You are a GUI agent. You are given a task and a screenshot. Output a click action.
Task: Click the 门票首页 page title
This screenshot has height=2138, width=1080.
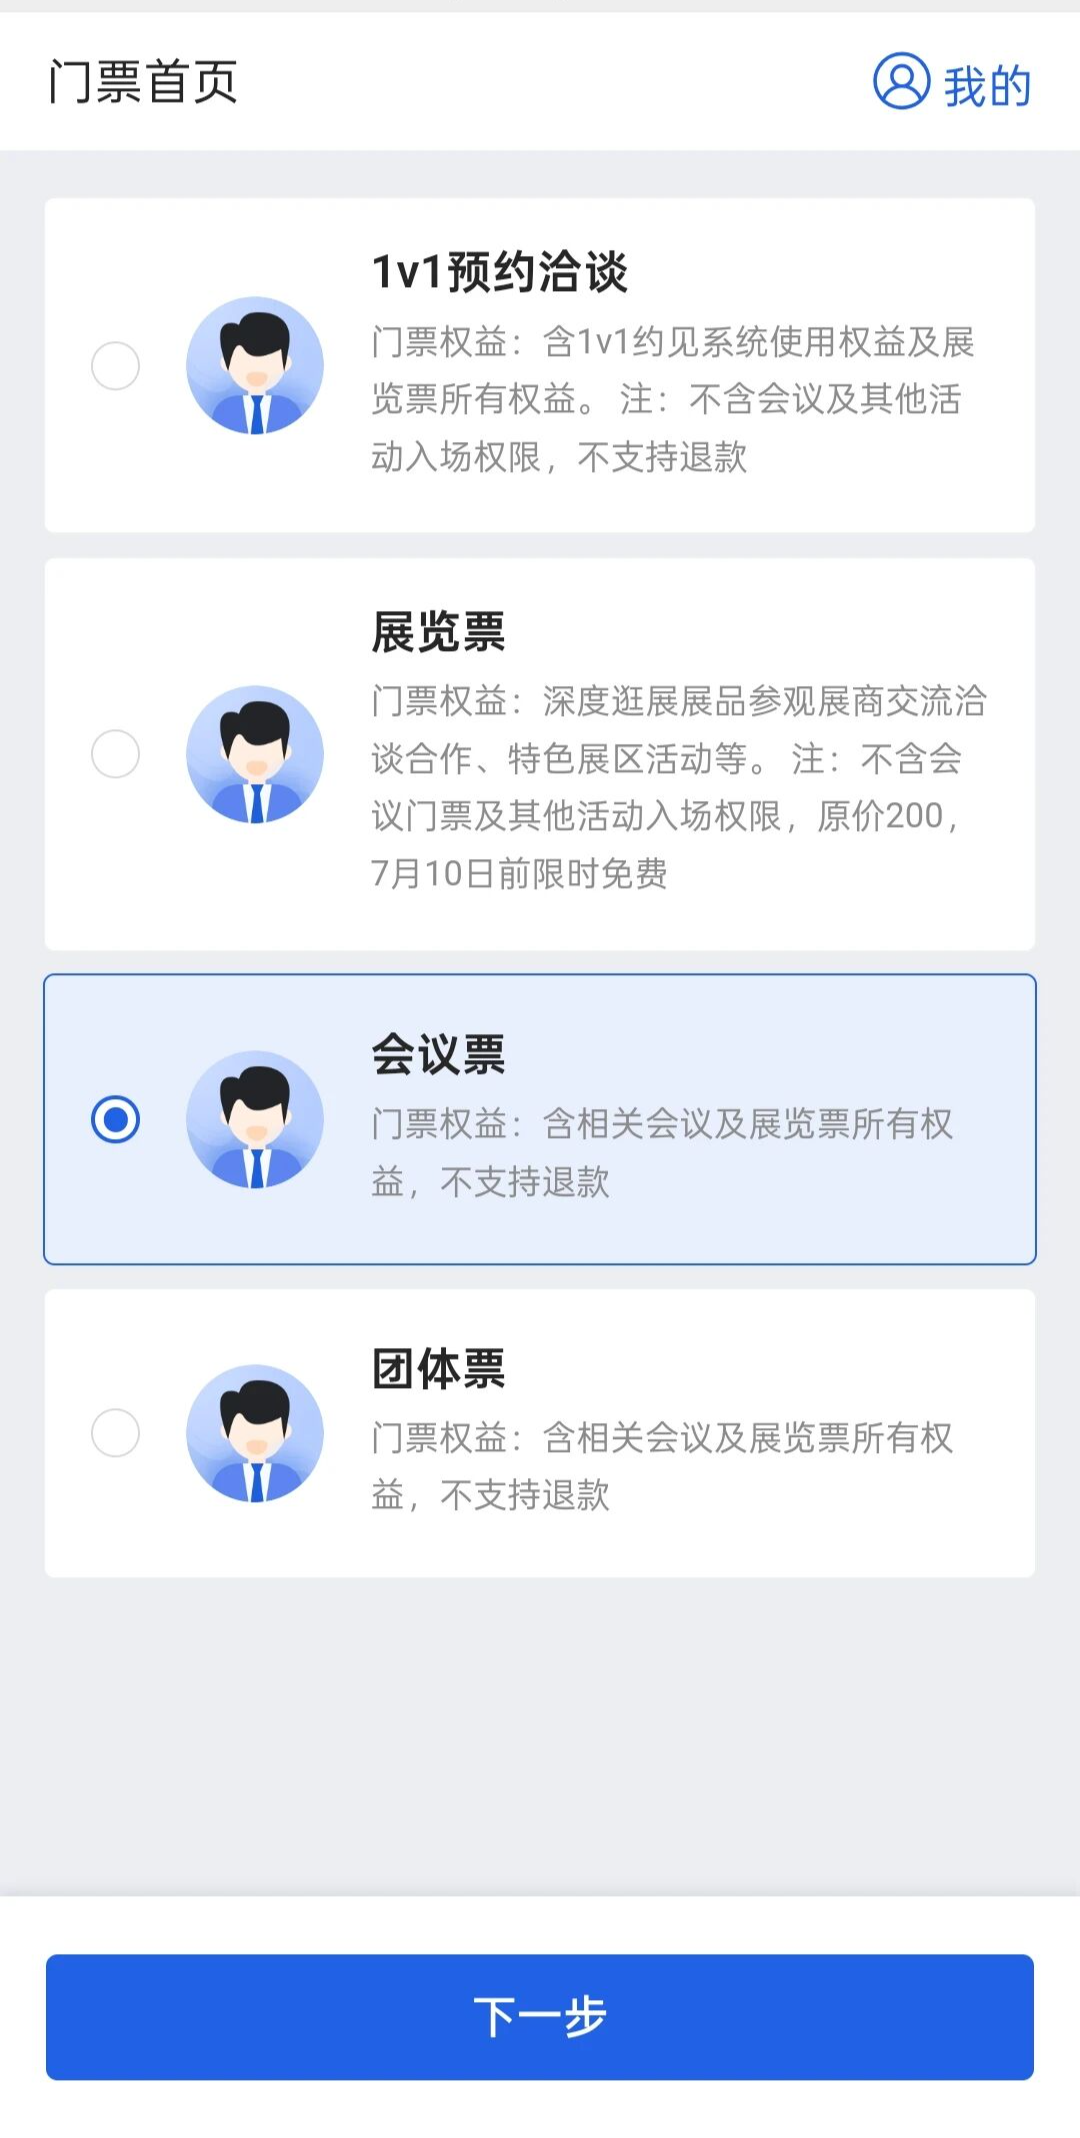pos(143,81)
